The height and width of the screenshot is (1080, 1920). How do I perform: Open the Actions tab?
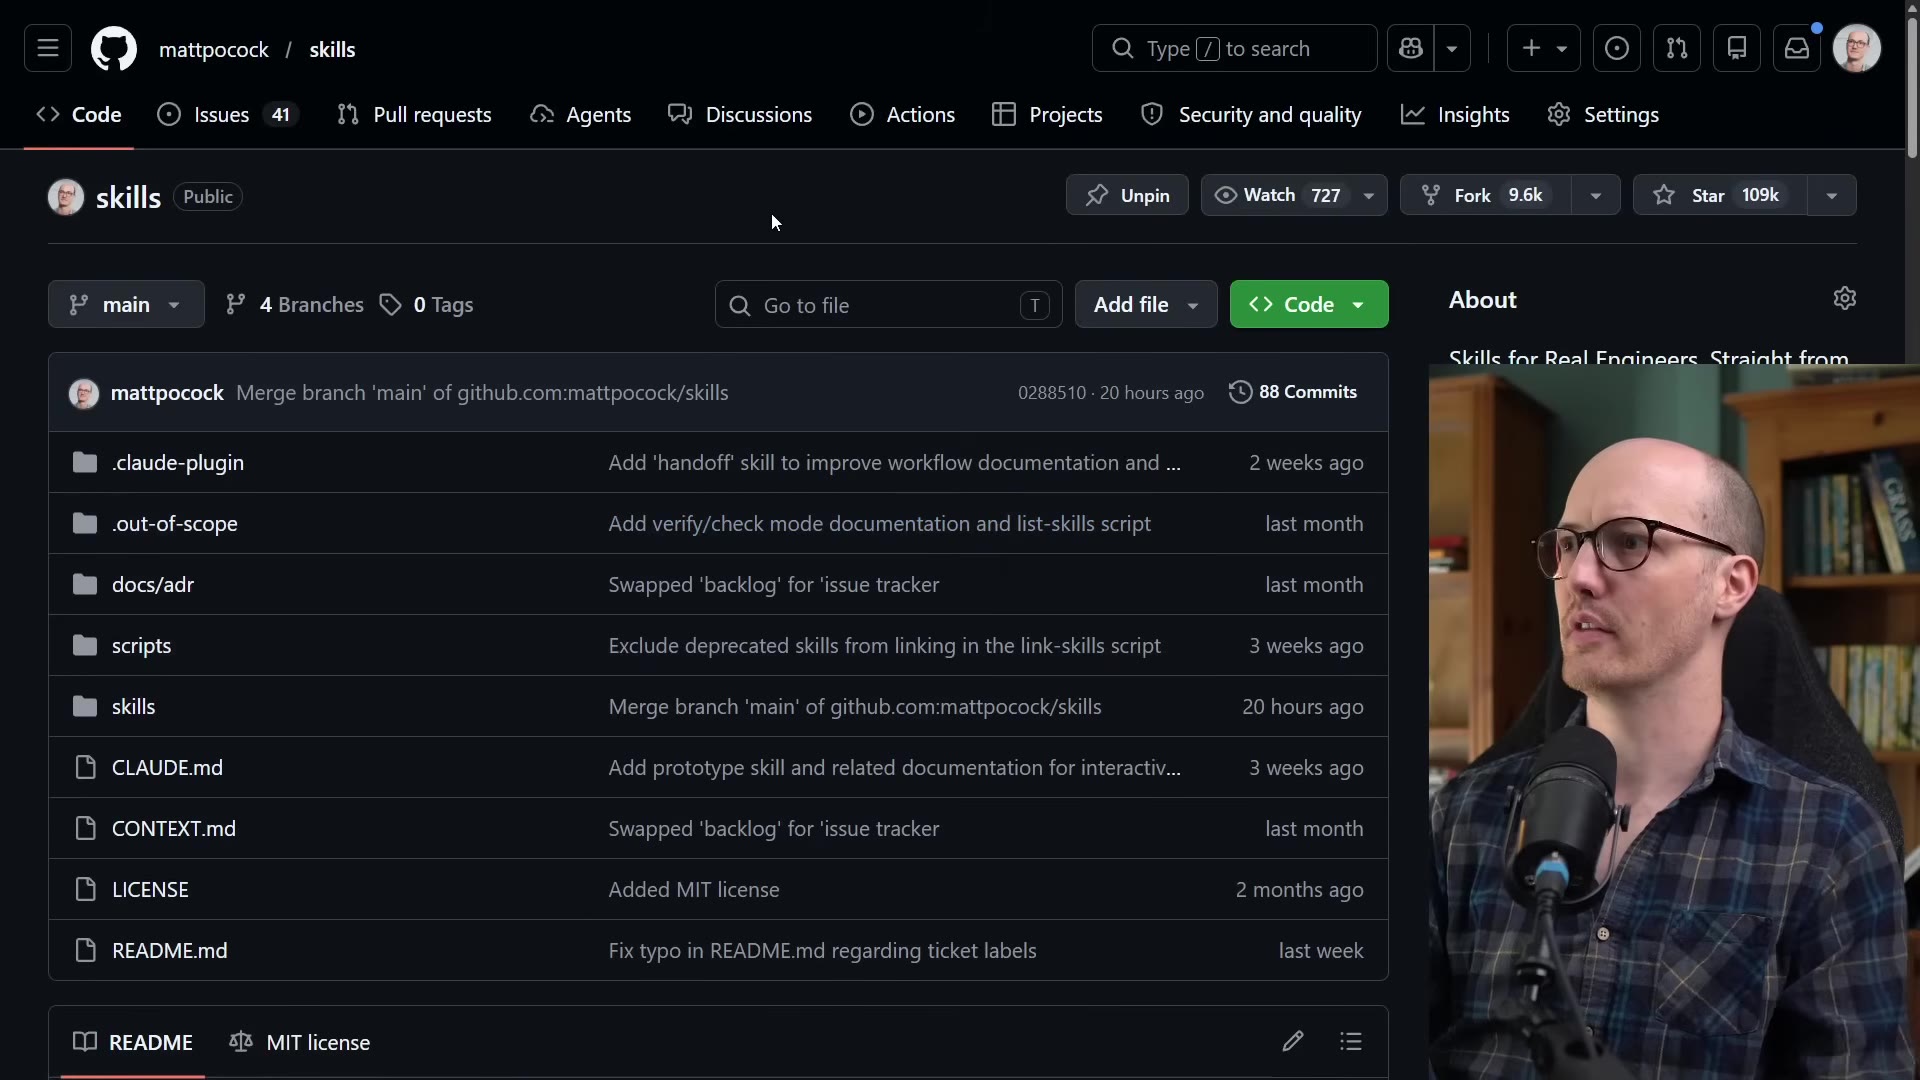[903, 114]
